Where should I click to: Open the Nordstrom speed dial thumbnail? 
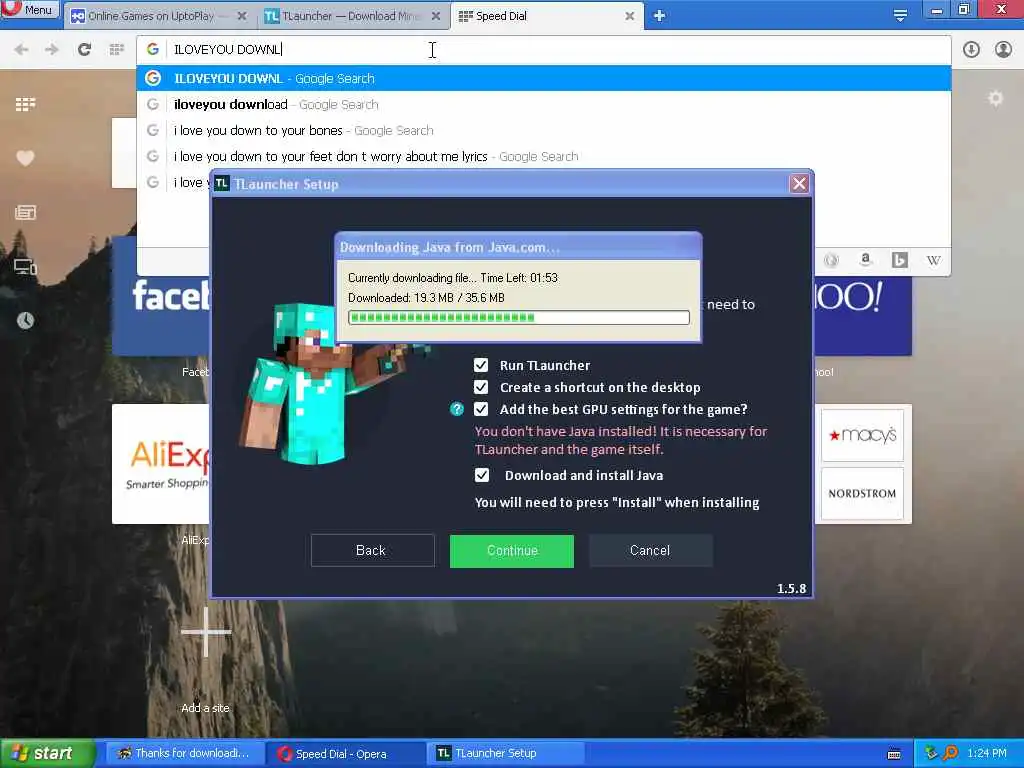point(862,494)
